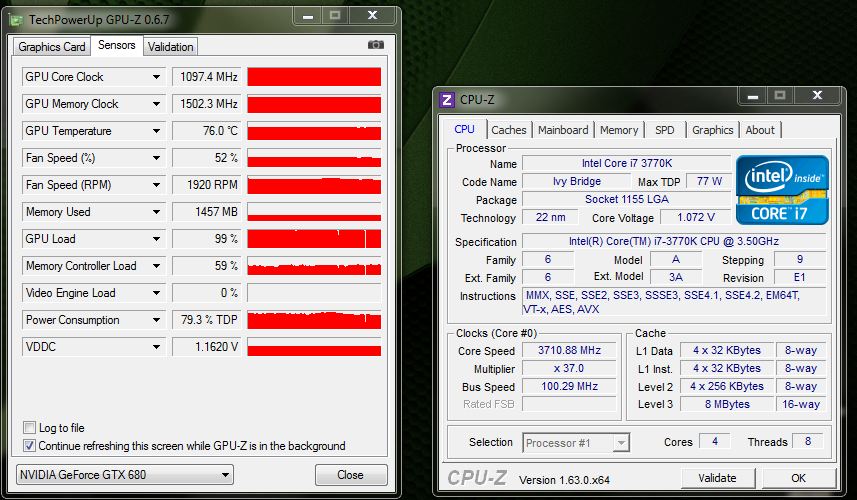Minimize the GPU-Z window
Image resolution: width=857 pixels, height=500 pixels.
pos(308,16)
